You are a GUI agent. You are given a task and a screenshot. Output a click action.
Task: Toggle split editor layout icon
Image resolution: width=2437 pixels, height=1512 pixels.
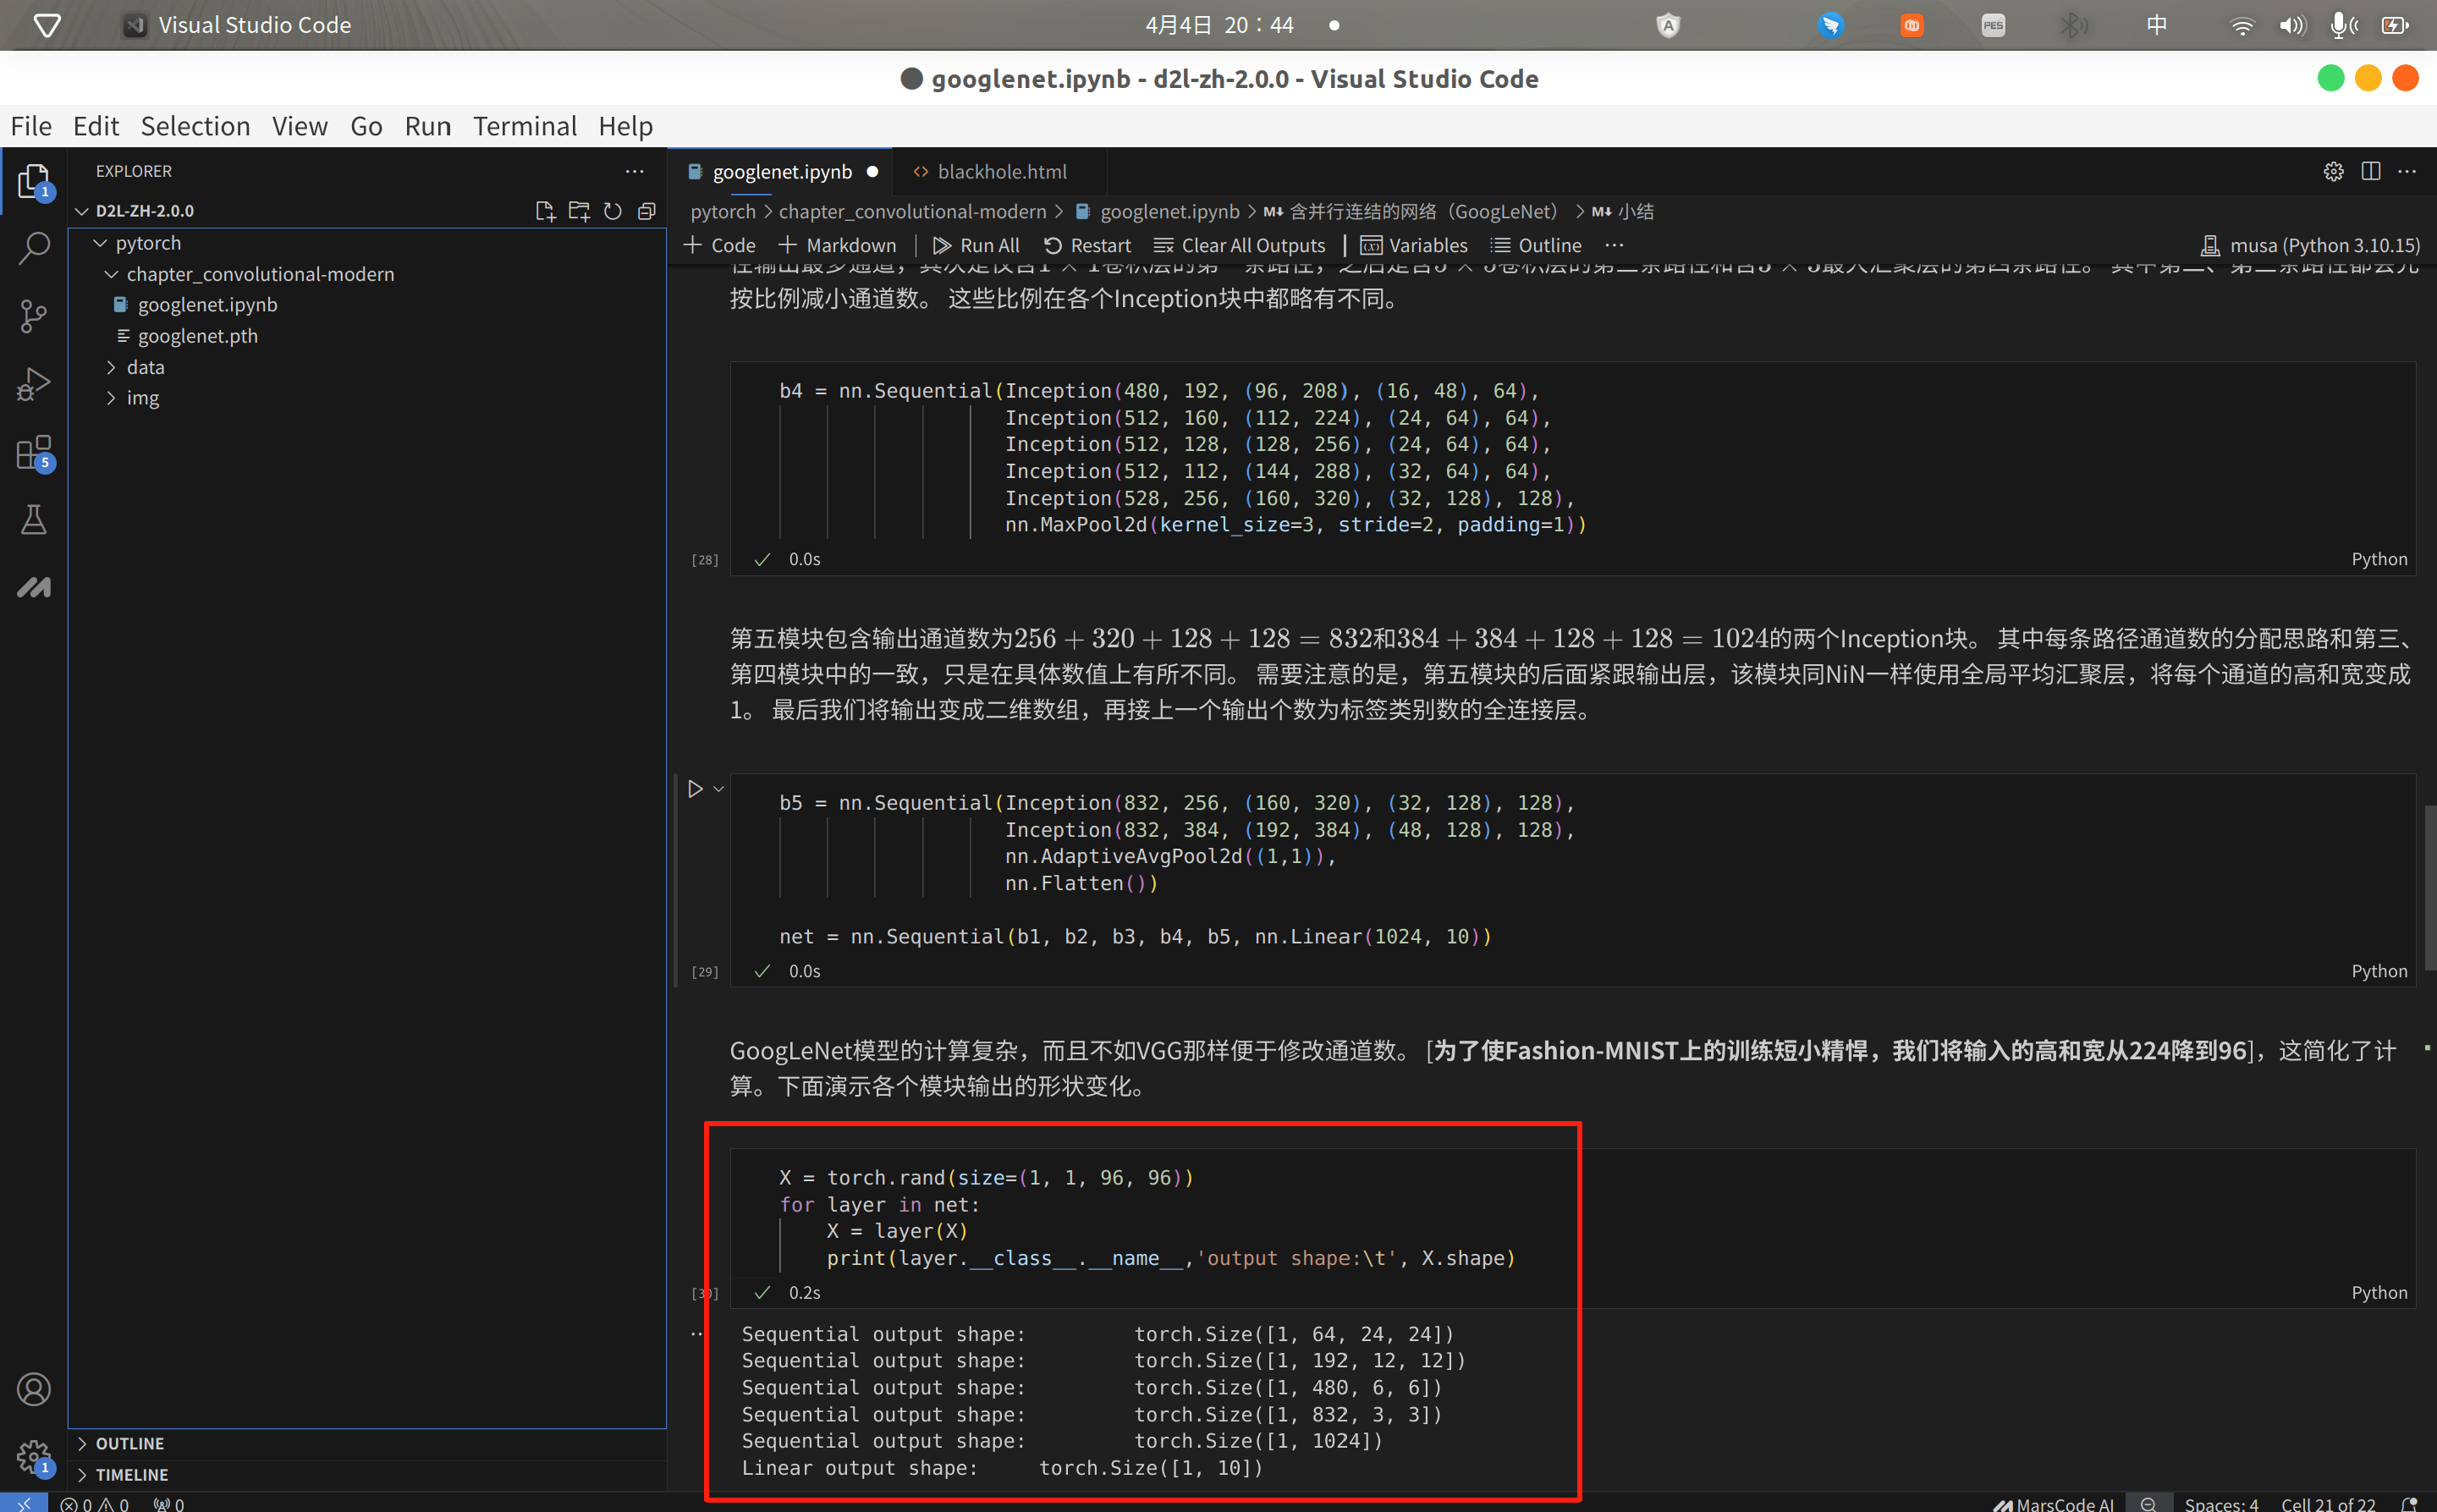point(2370,171)
